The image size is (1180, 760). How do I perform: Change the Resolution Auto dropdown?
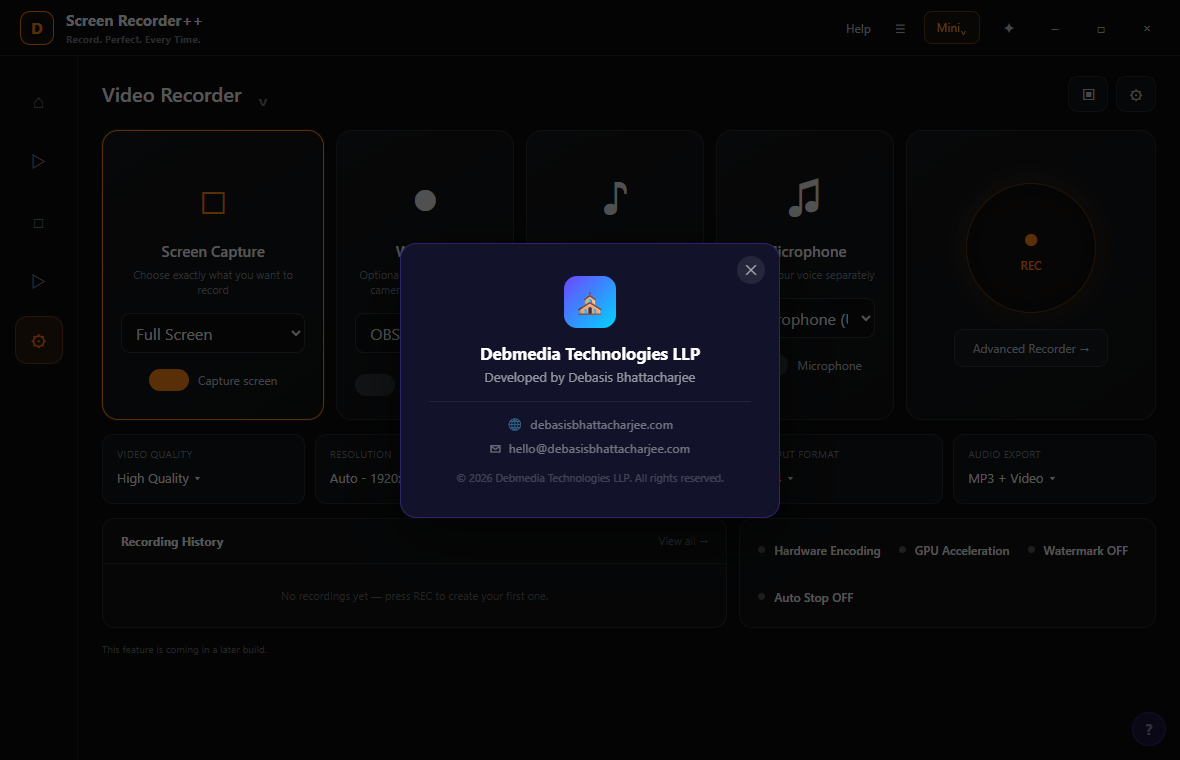coord(359,469)
